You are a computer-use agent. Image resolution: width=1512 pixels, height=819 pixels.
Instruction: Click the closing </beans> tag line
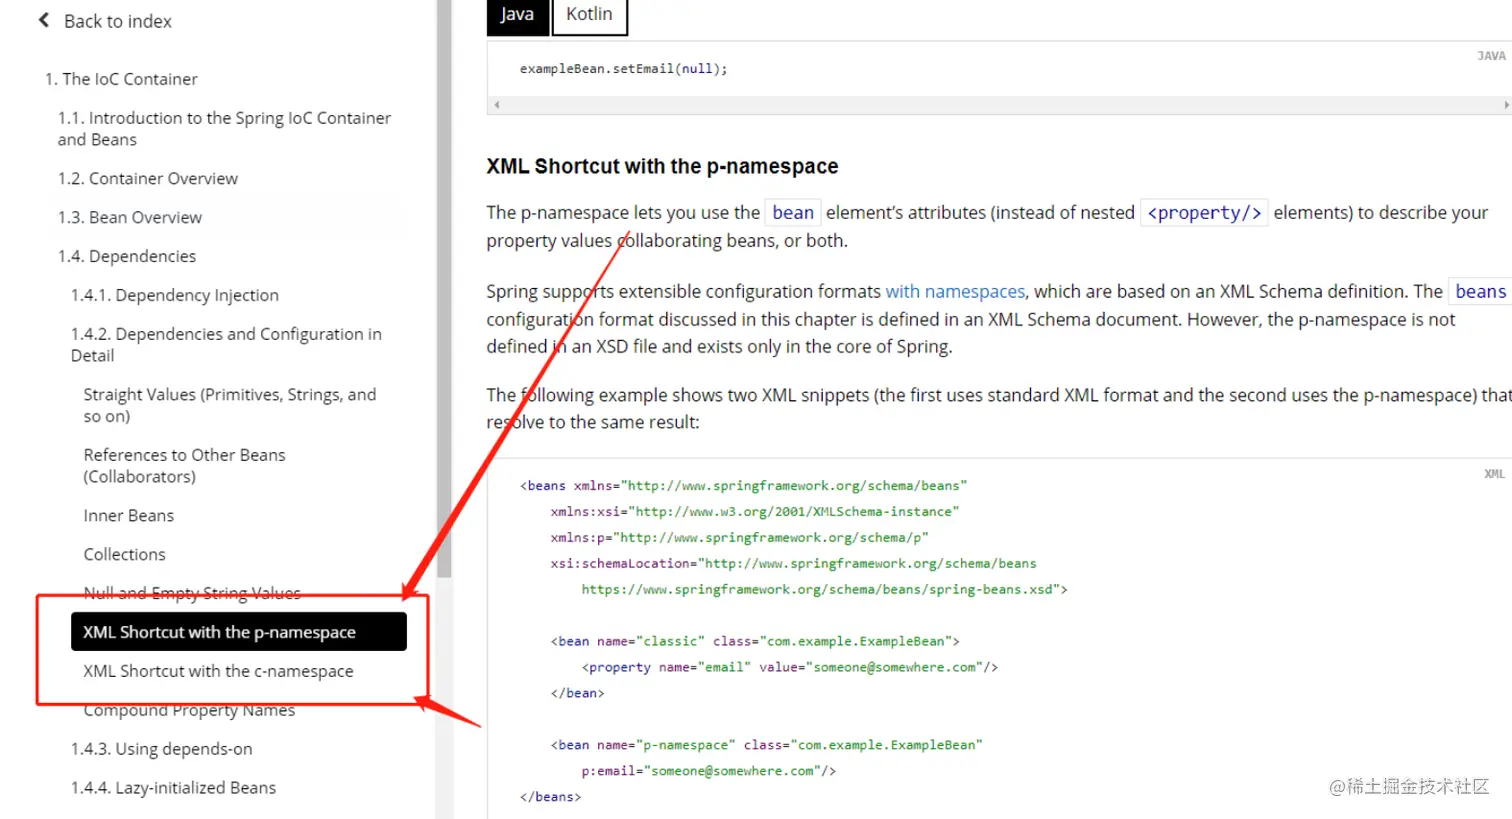(550, 797)
